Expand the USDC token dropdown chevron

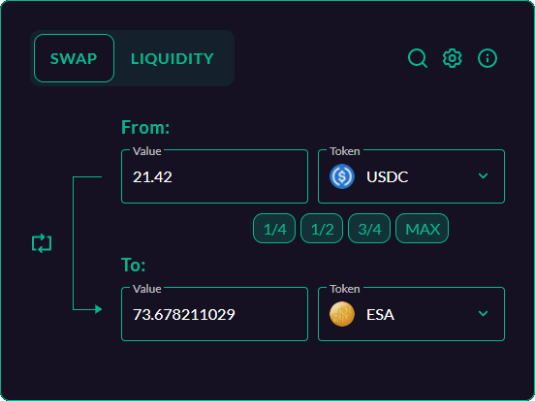pyautogui.click(x=483, y=176)
